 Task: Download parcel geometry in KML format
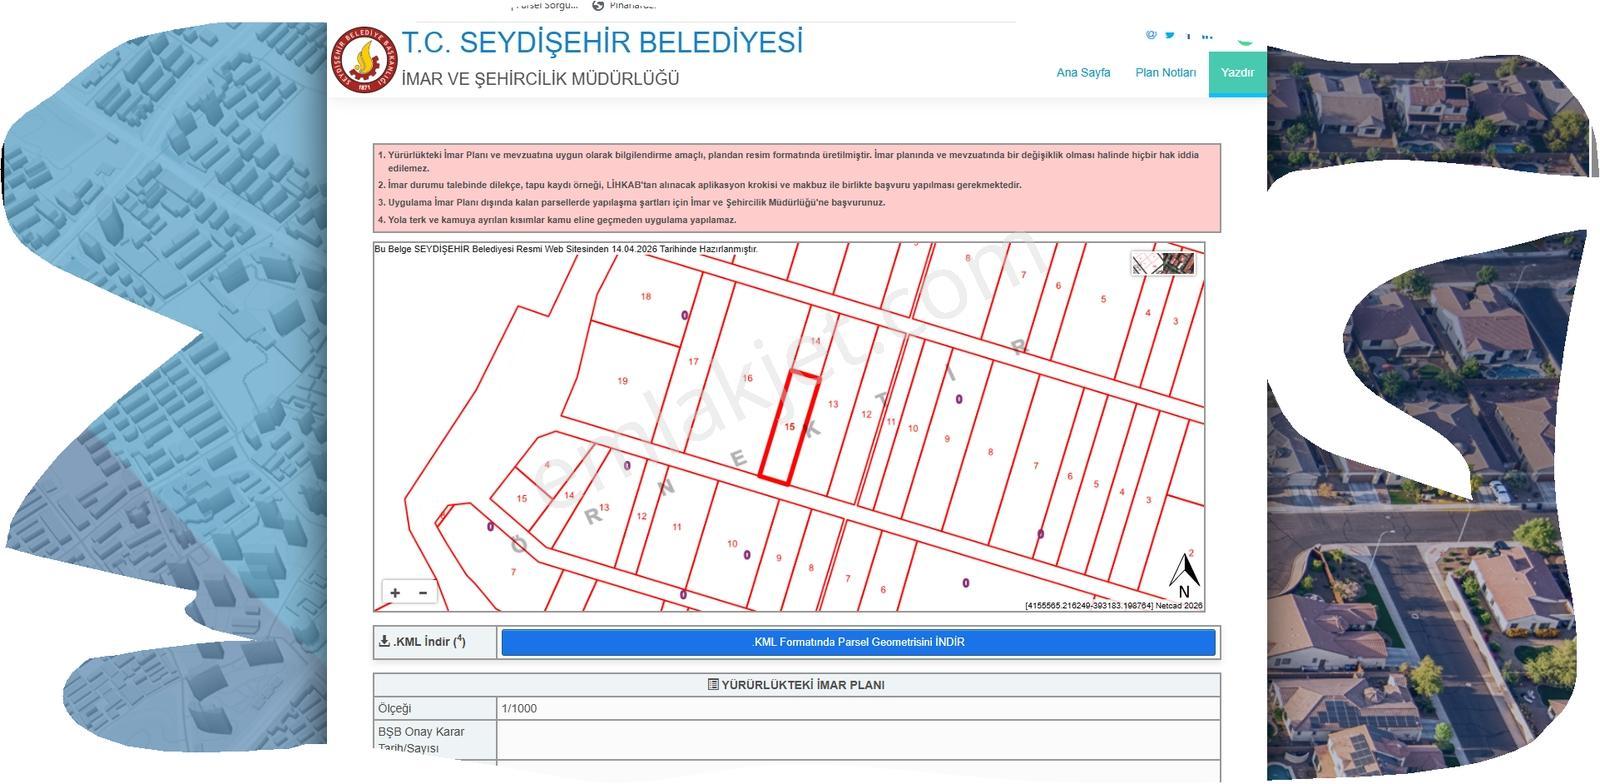(x=858, y=642)
